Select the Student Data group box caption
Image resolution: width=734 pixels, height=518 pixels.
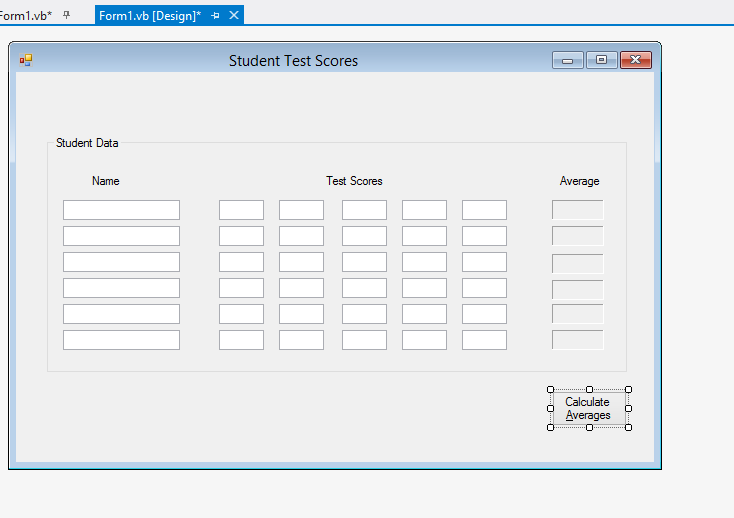point(87,143)
